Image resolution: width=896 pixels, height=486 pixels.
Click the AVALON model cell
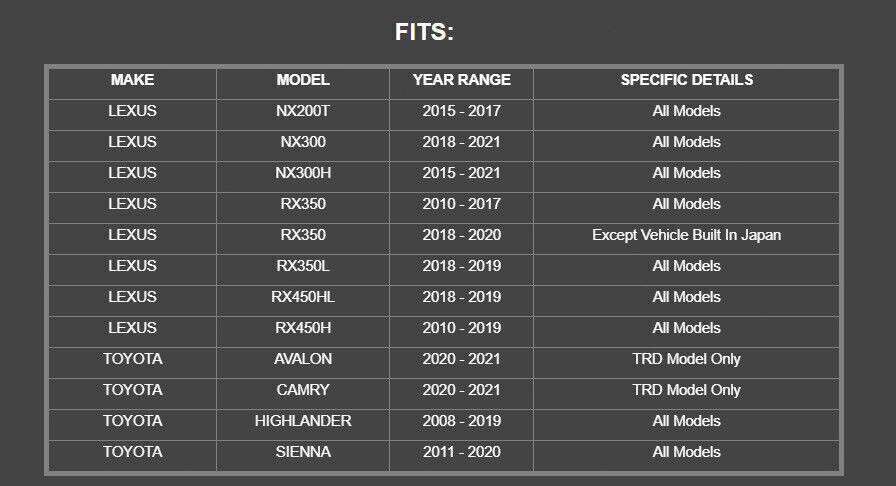302,359
